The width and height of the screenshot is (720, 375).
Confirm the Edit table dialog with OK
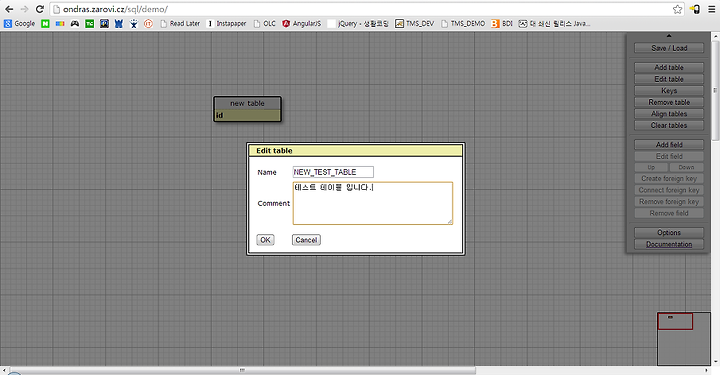click(265, 240)
